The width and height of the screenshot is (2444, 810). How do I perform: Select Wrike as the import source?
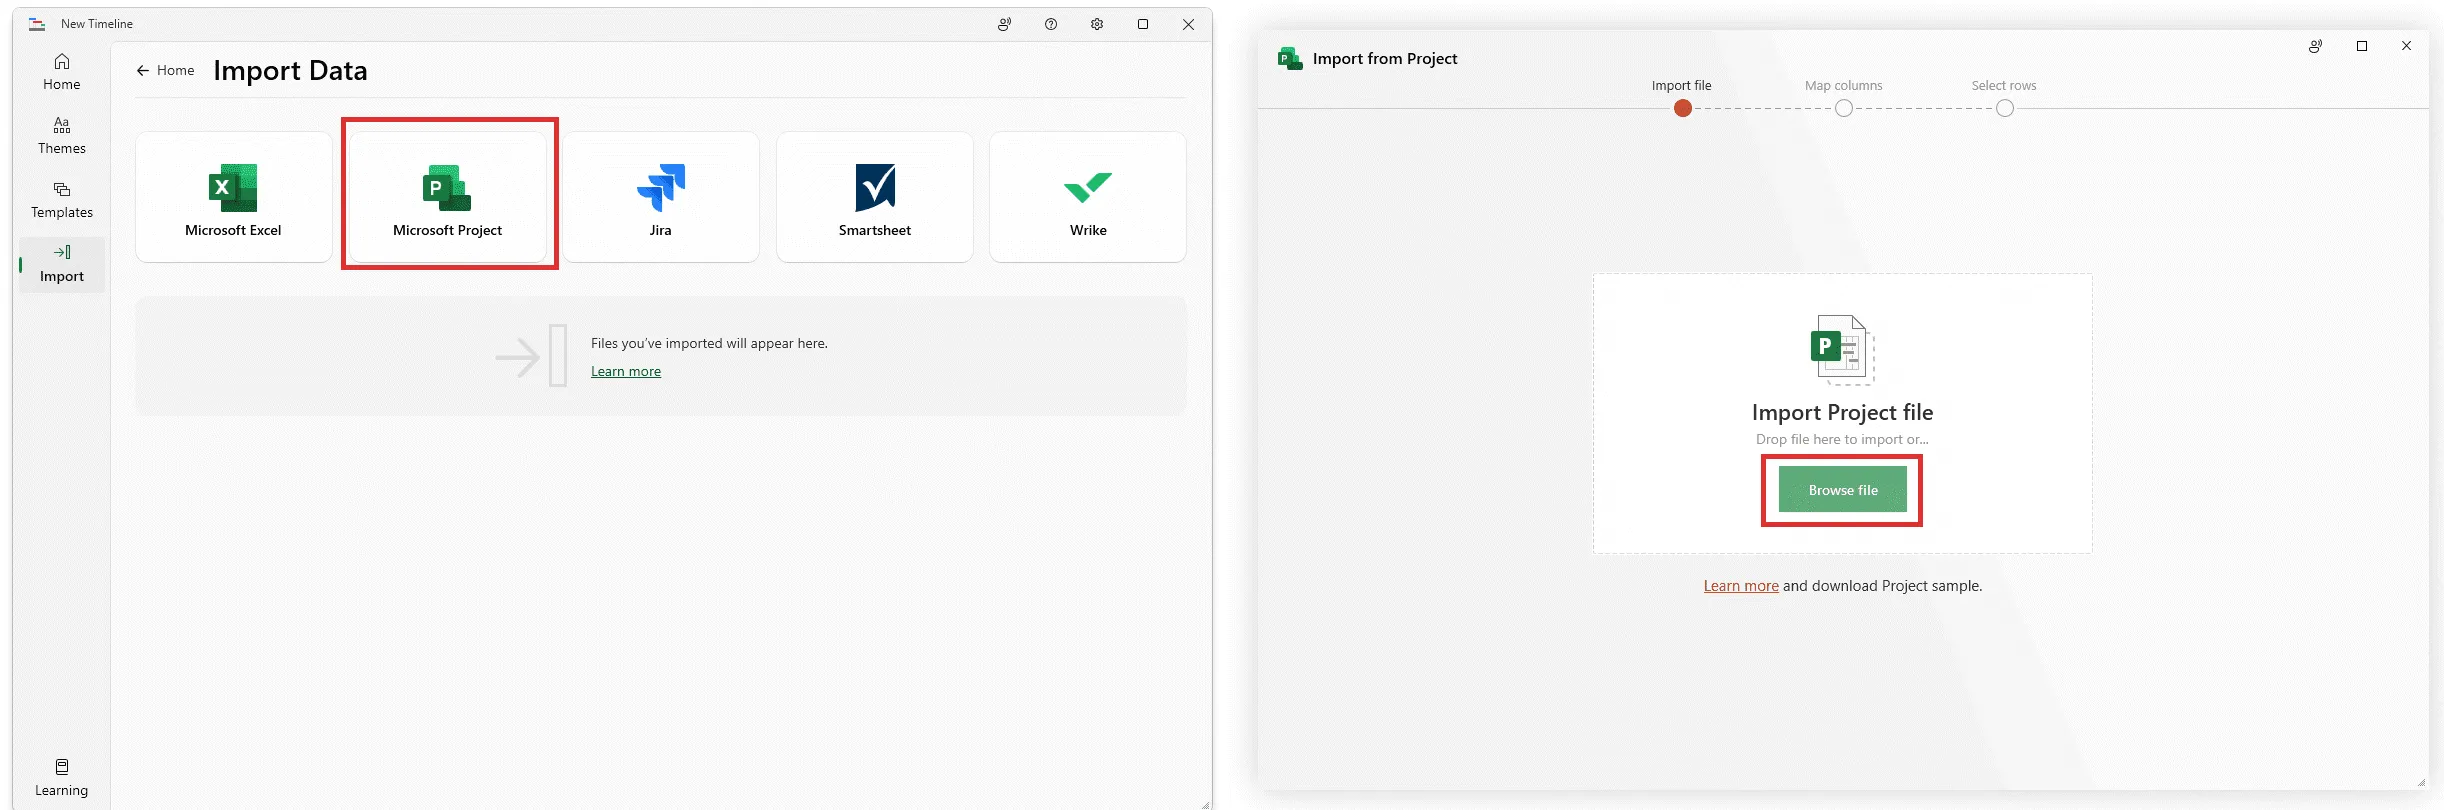tap(1087, 198)
